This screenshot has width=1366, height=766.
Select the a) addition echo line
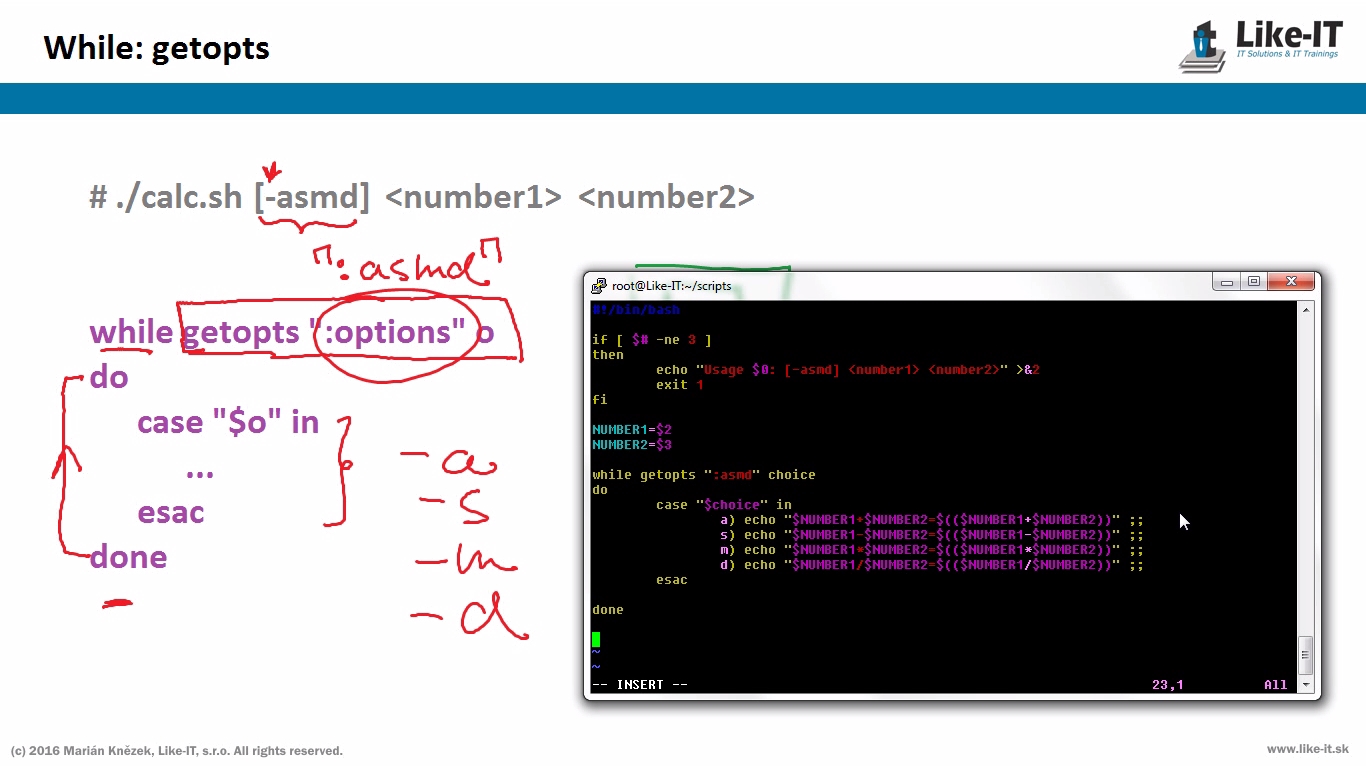point(930,520)
